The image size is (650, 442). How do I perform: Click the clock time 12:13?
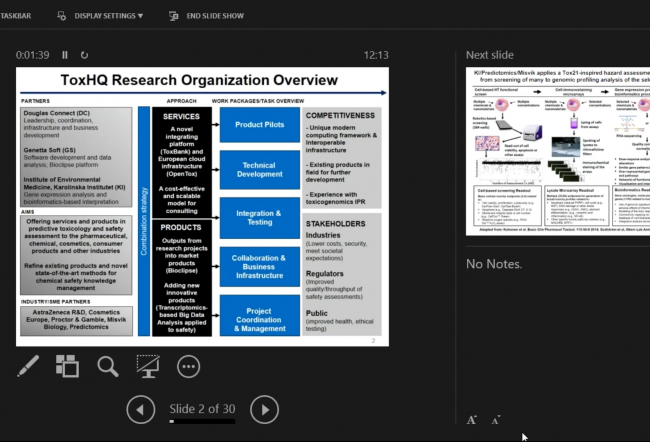point(376,55)
